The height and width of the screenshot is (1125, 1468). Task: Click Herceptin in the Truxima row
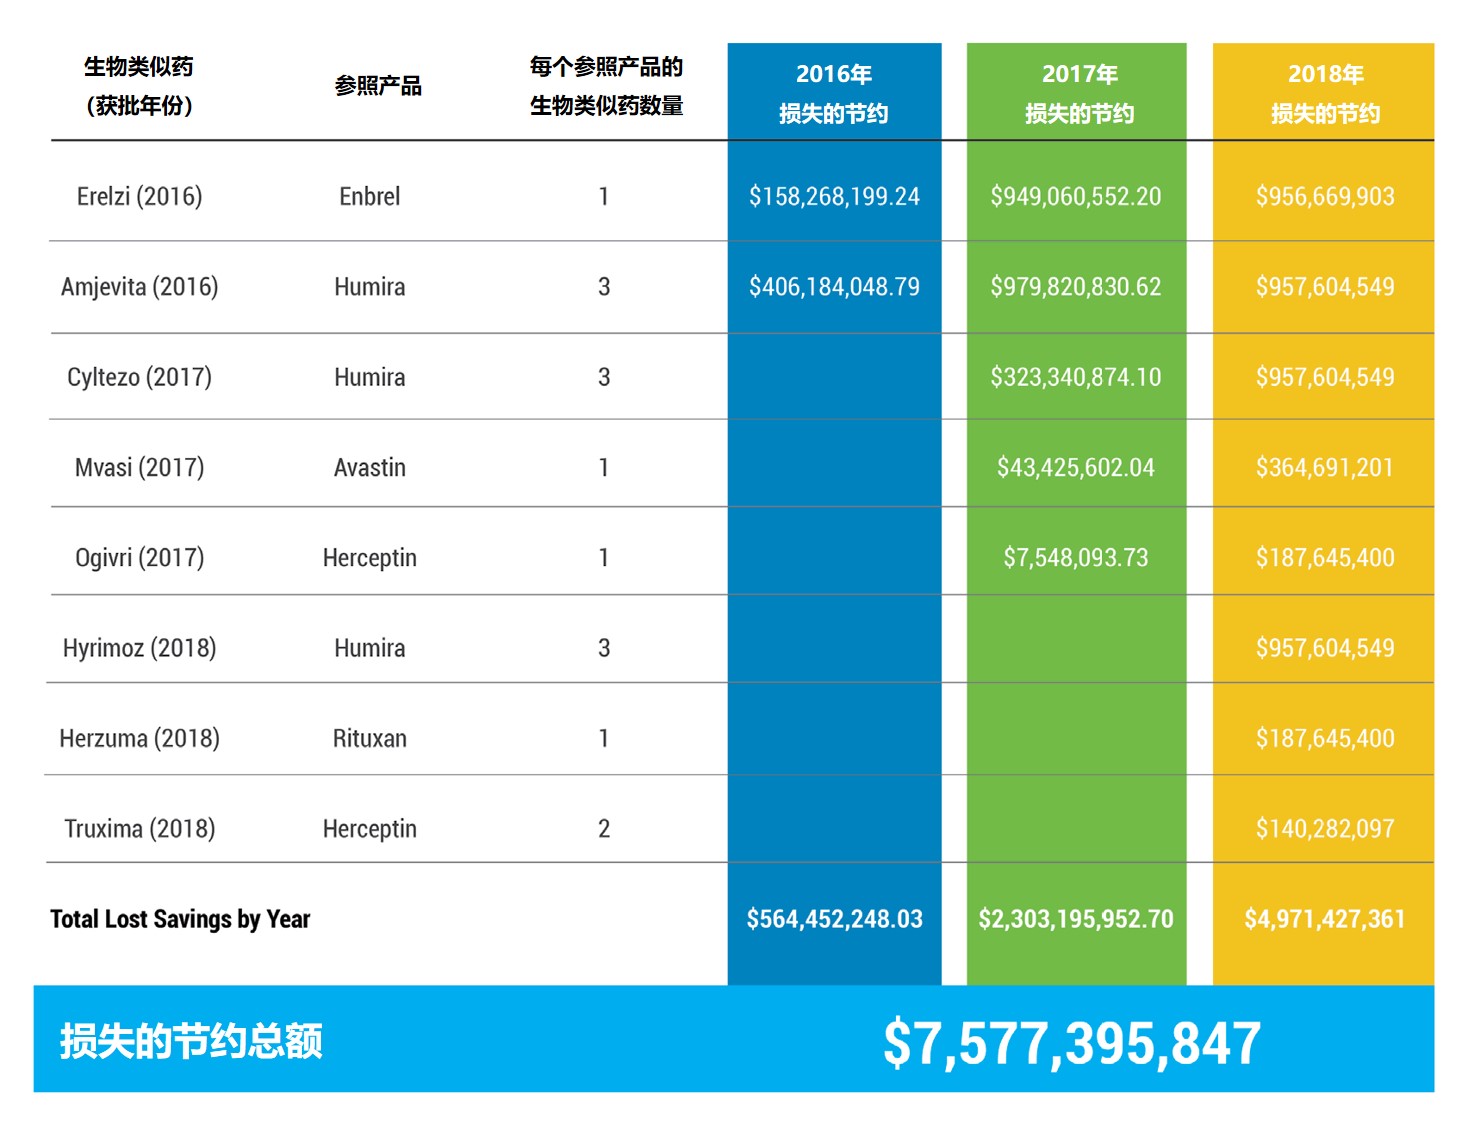pos(370,828)
